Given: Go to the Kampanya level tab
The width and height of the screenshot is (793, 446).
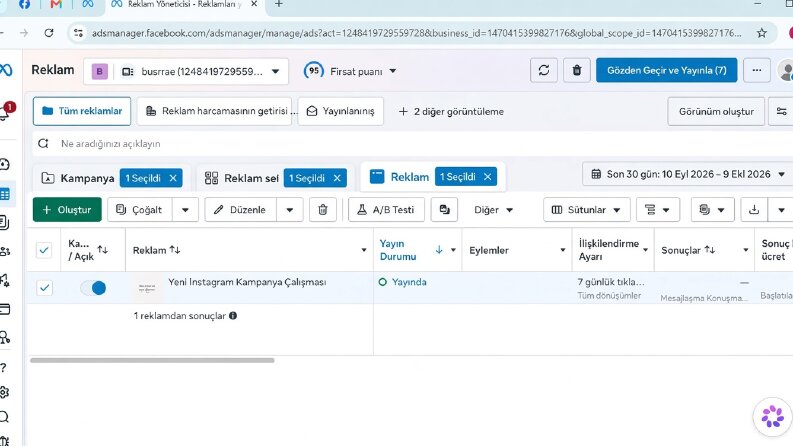Looking at the screenshot, I should (x=77, y=178).
